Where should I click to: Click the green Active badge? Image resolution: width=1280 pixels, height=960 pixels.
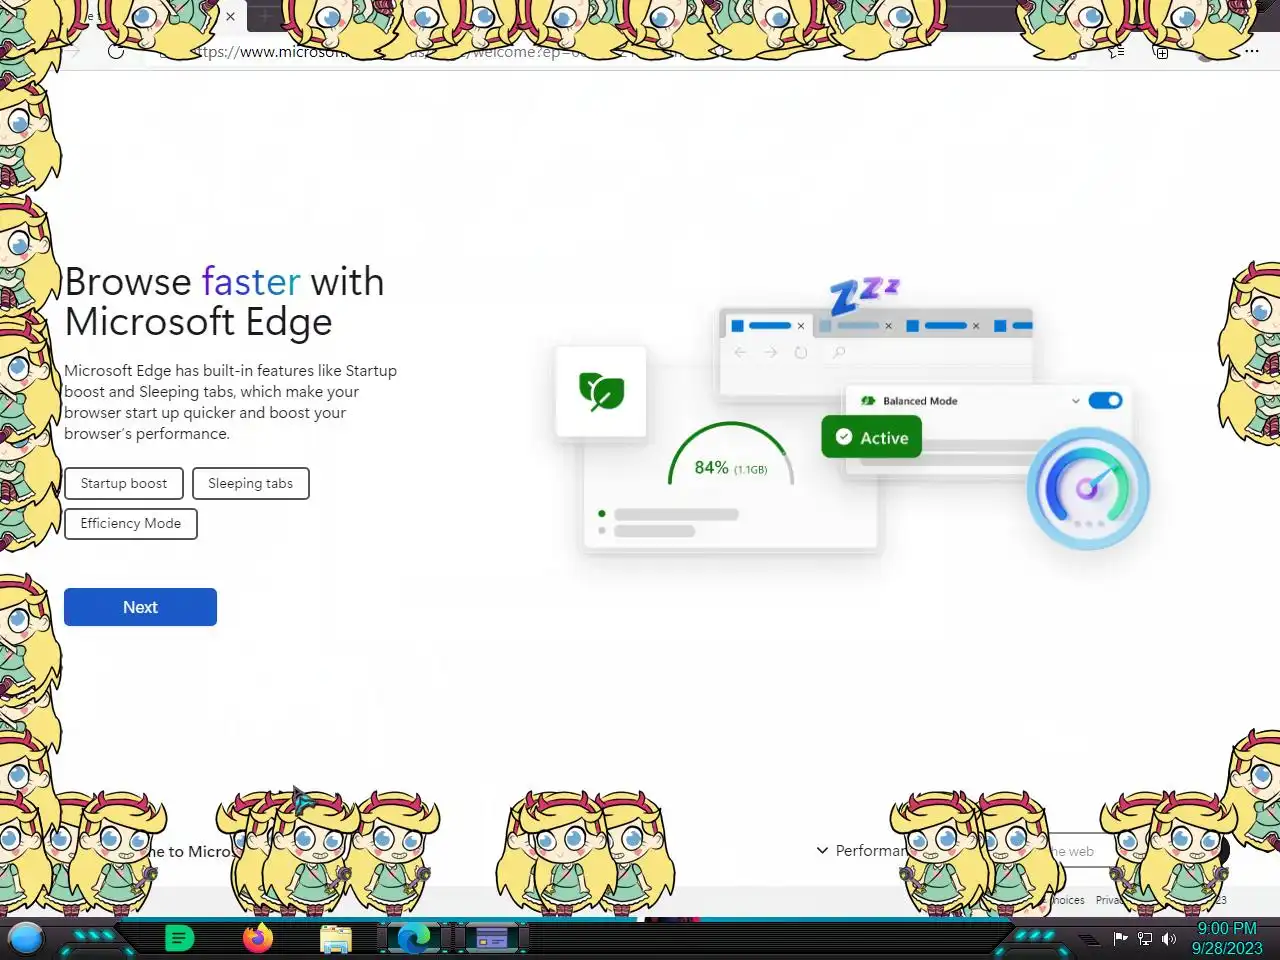[871, 437]
